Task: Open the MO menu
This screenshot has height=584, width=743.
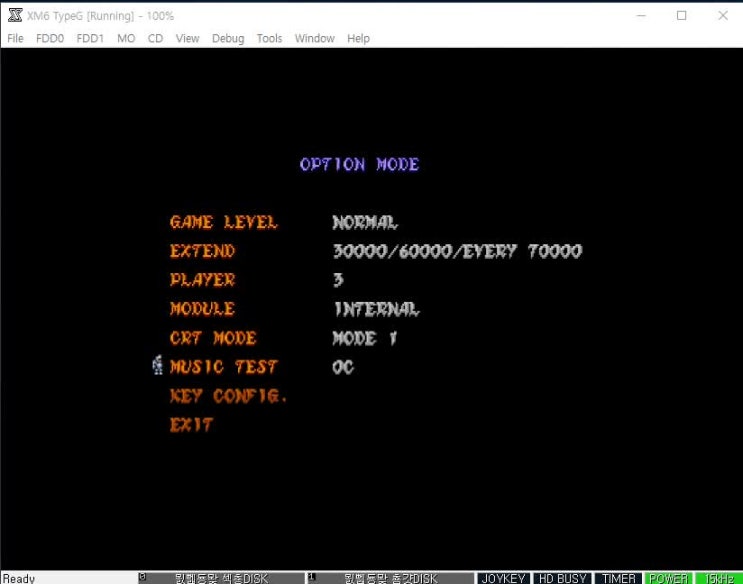Action: pyautogui.click(x=126, y=38)
